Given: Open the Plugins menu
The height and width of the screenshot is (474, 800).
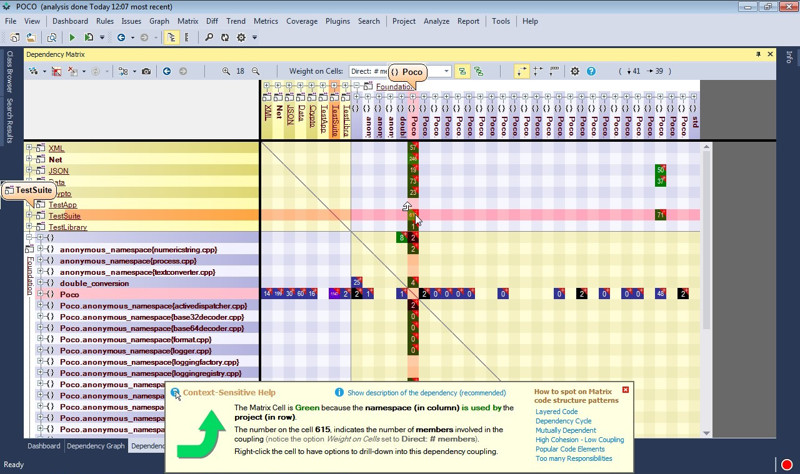Looking at the screenshot, I should point(338,21).
